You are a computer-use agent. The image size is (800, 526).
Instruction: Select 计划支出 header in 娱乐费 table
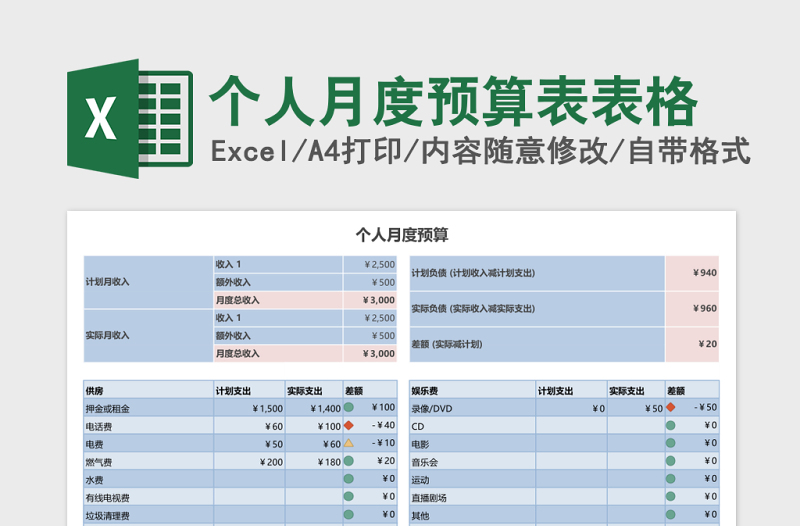point(571,390)
